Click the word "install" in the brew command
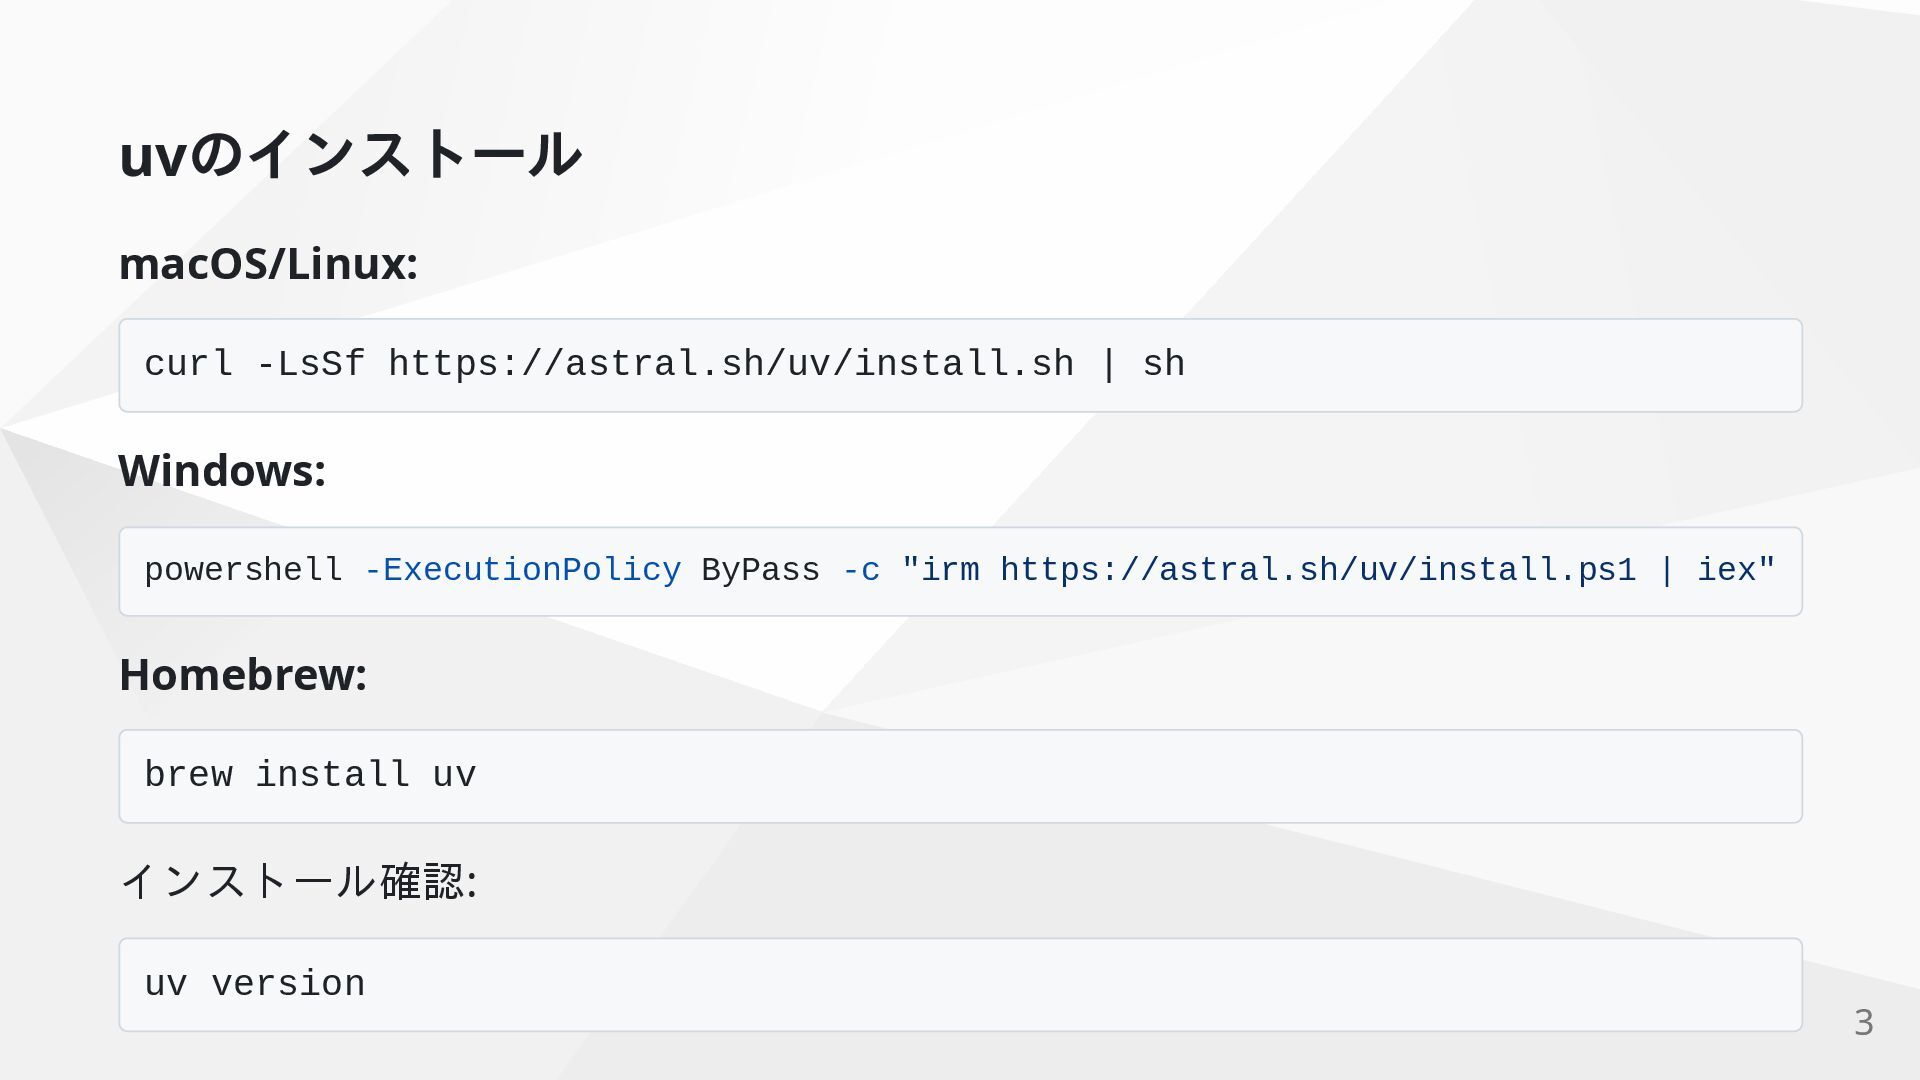The image size is (1920, 1080). (332, 776)
